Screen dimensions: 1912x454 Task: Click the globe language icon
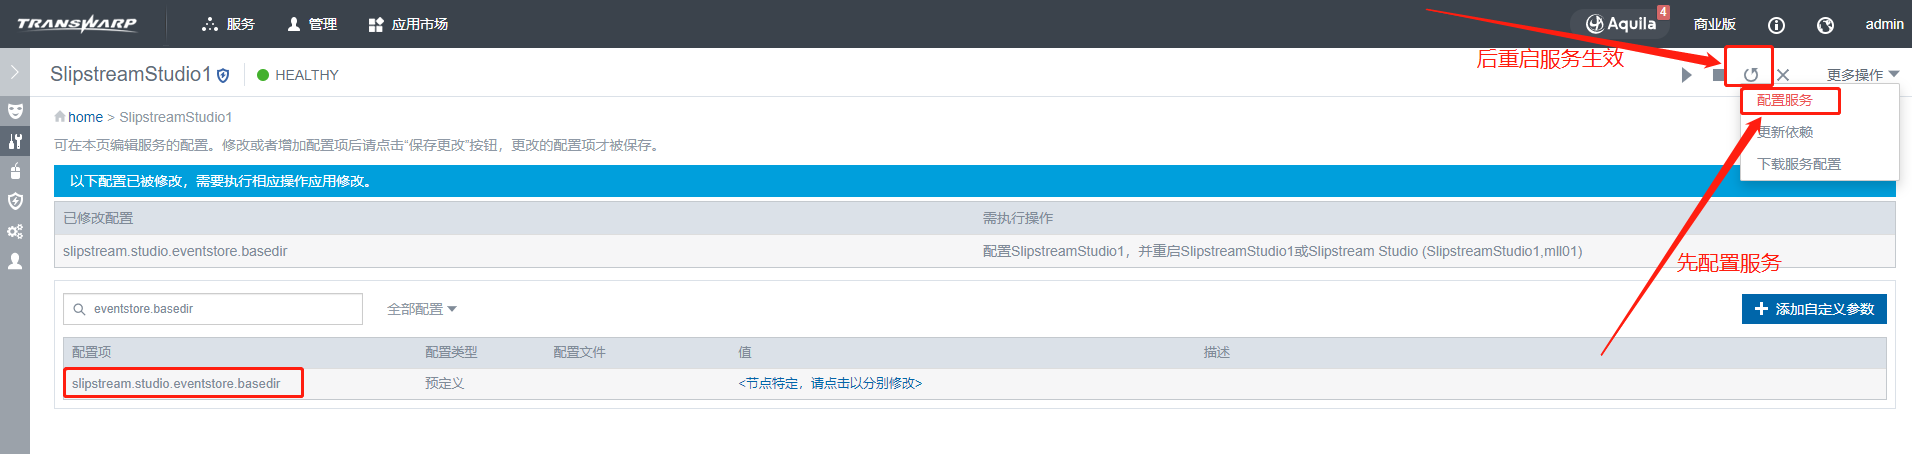(1825, 25)
